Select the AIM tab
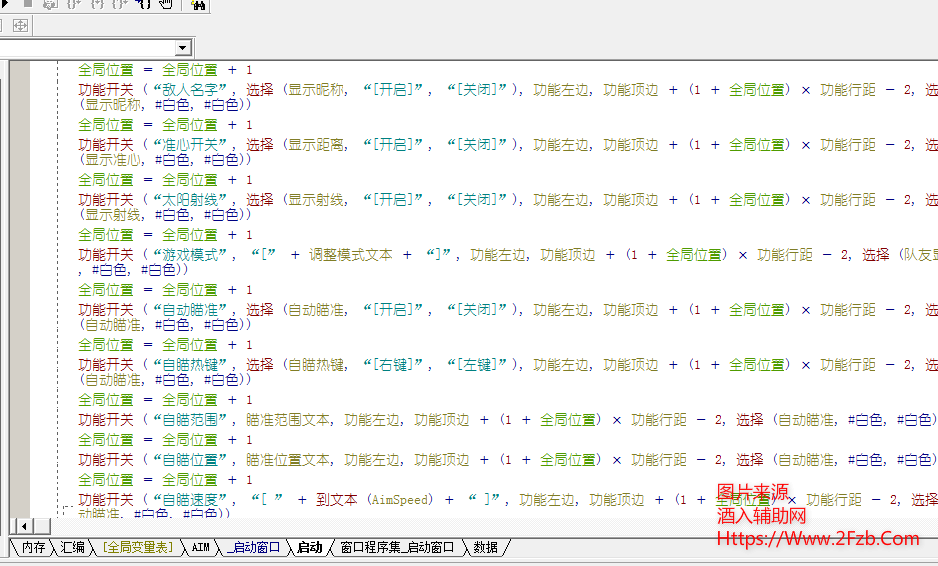 pos(201,548)
